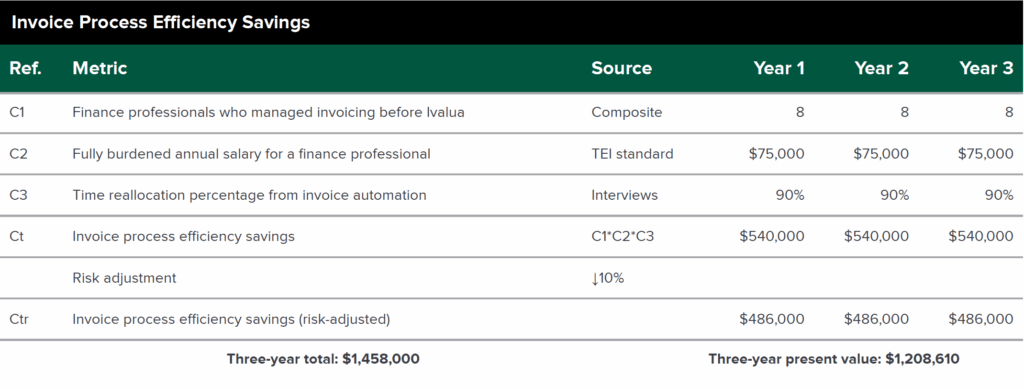This screenshot has width=1024, height=389.
Task: Select the $486,000 value under Year 1
Action: [772, 319]
